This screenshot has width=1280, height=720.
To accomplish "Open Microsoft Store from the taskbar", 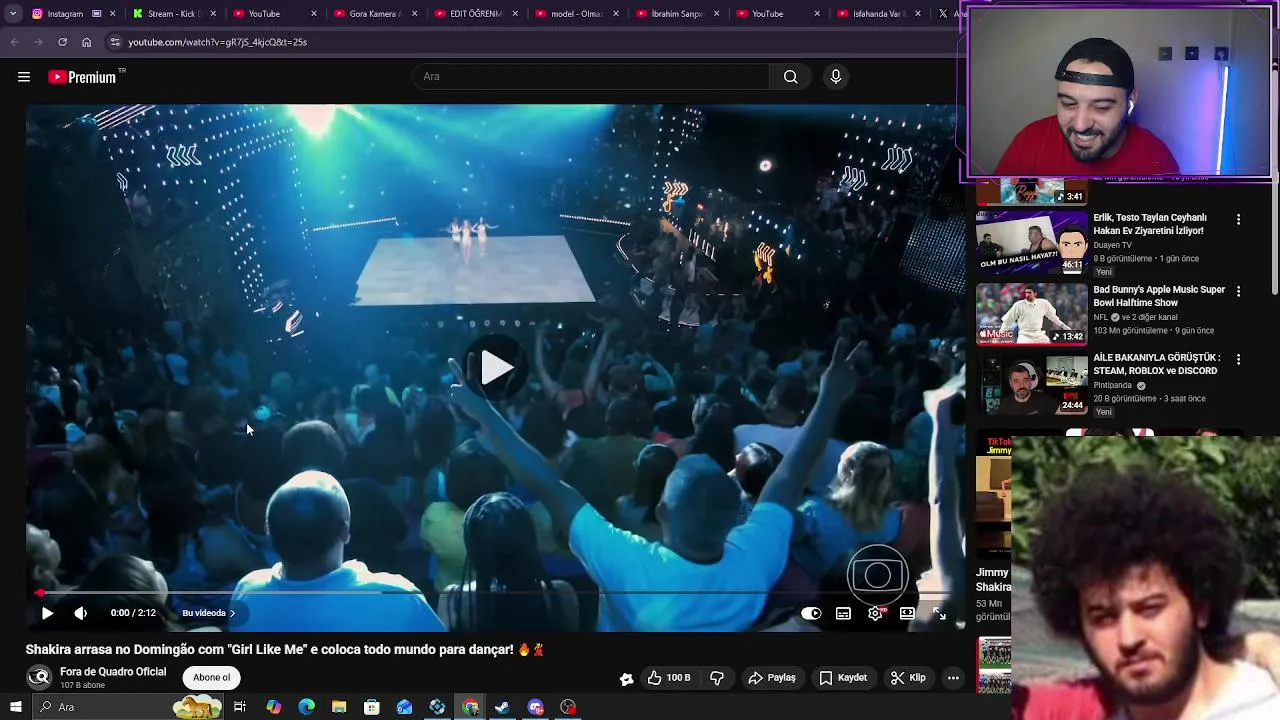I will [x=372, y=707].
